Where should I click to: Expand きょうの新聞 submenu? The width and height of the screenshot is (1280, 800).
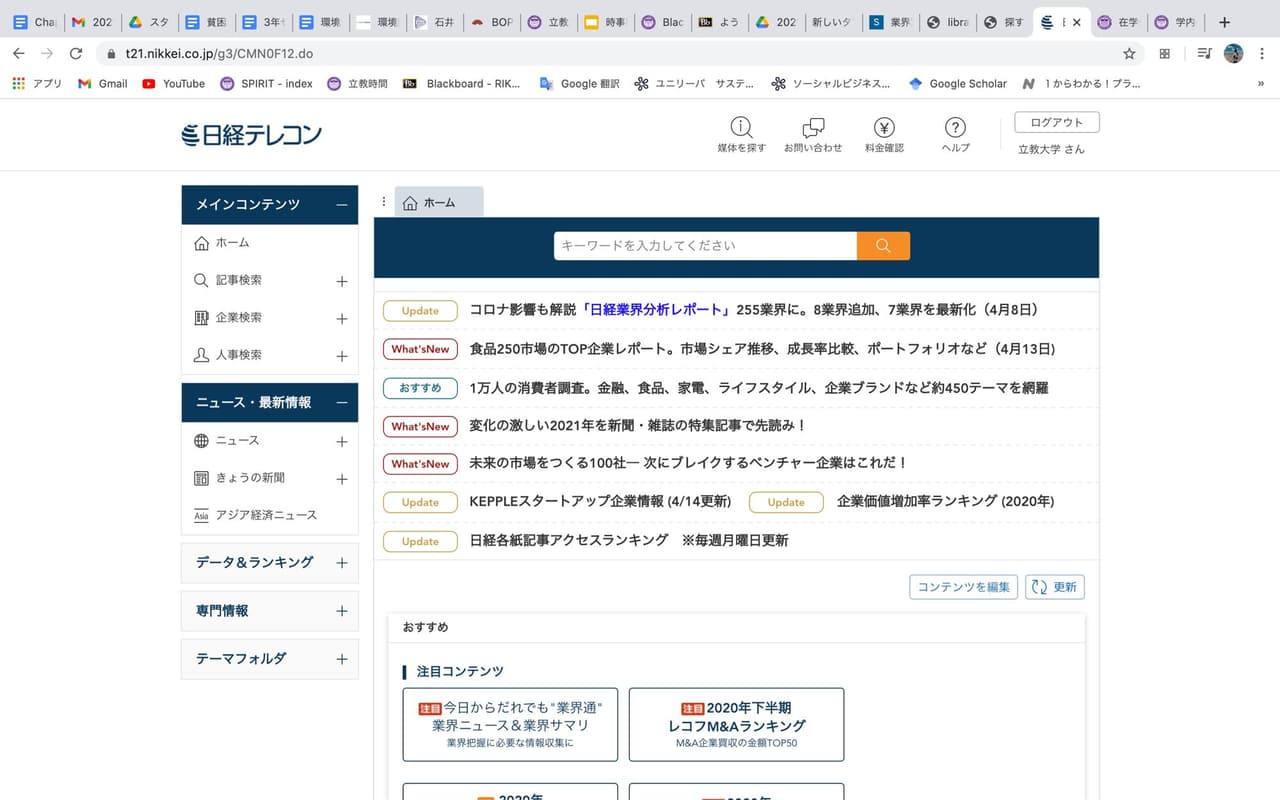(341, 479)
